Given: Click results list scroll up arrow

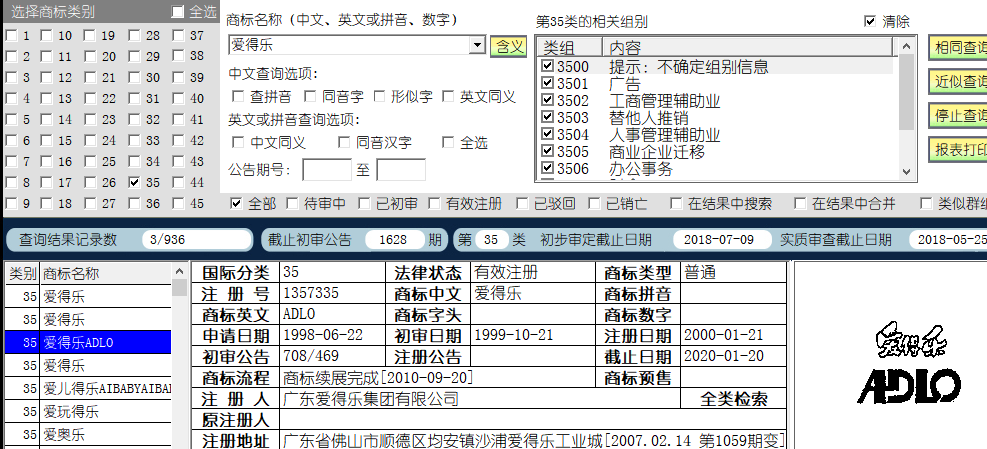Looking at the screenshot, I should [x=179, y=271].
